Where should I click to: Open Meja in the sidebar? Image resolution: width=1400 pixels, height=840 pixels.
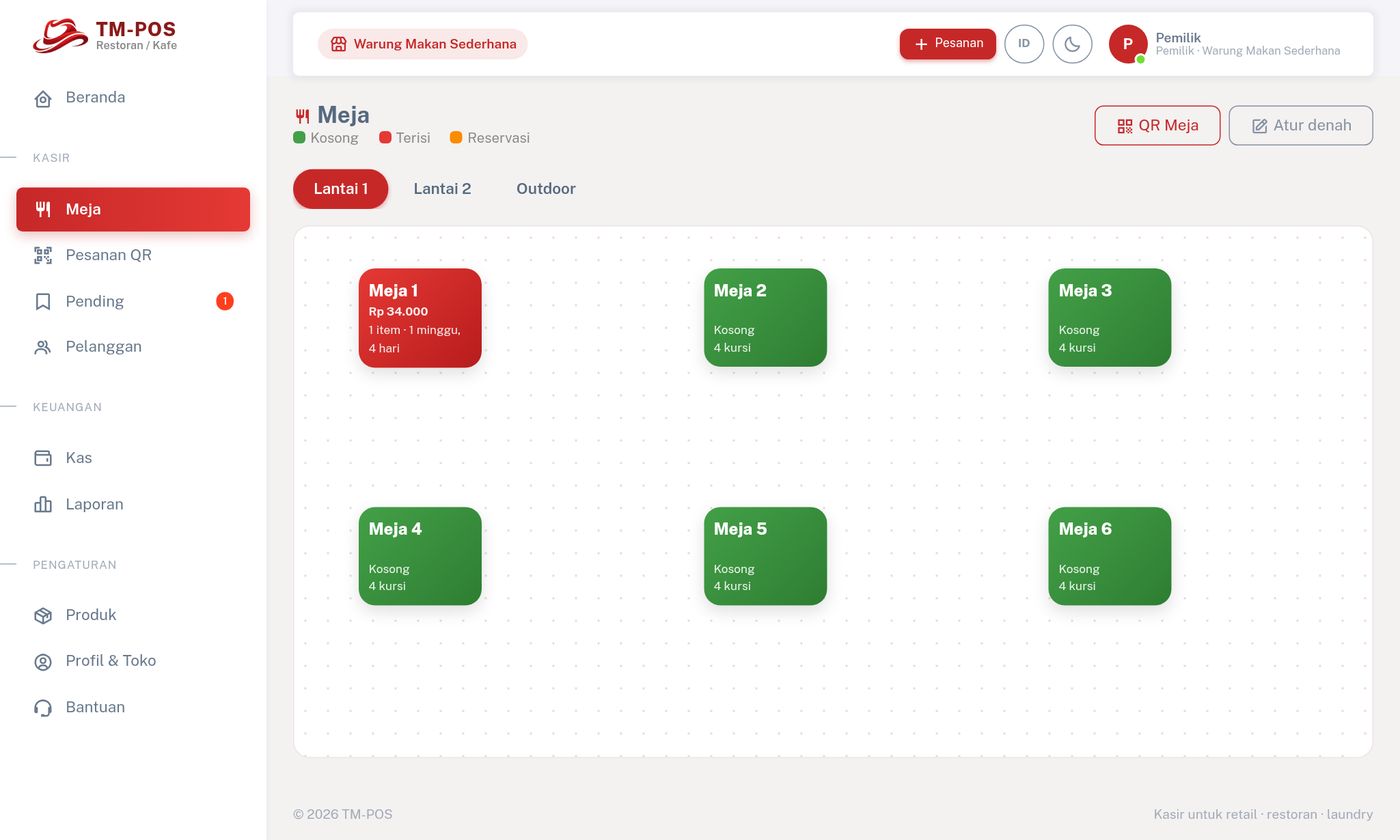click(133, 209)
